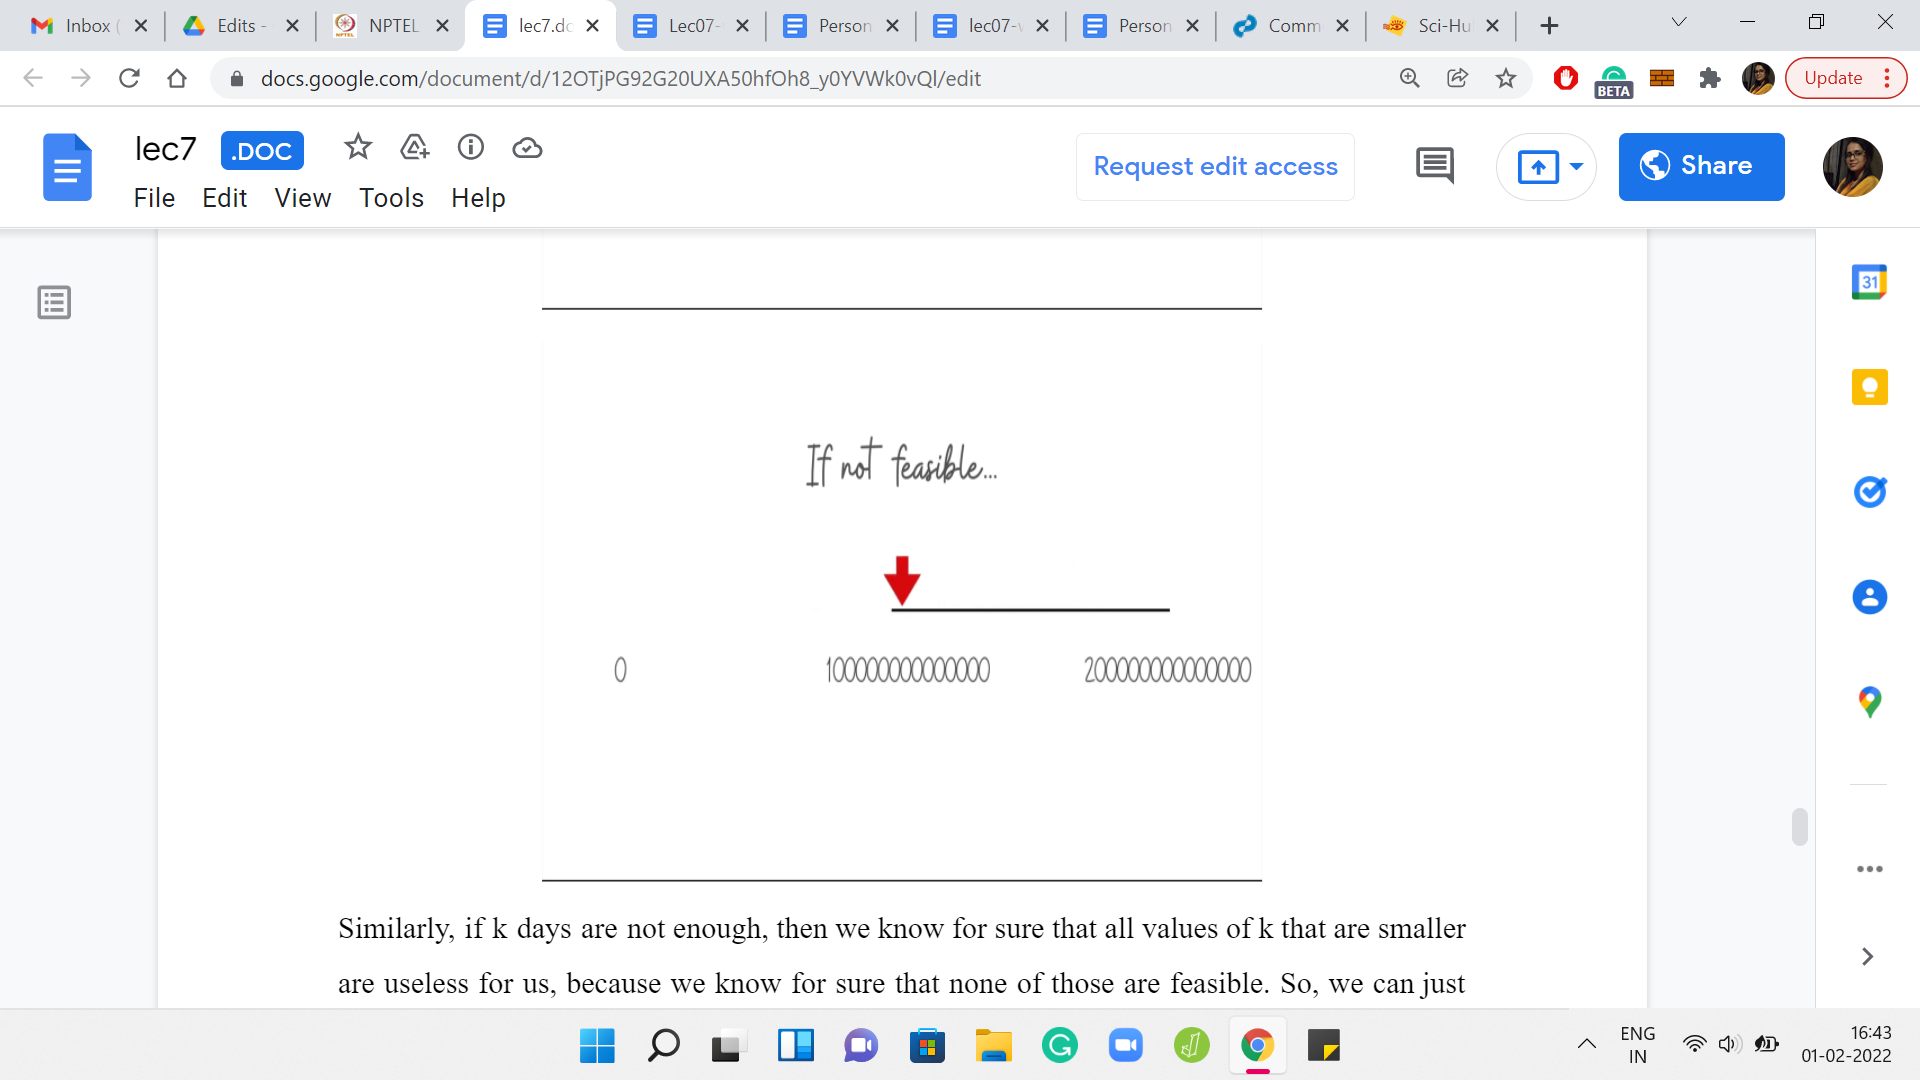Open Zoom from the Windows taskbar
Screen dimensions: 1920x1080
click(x=1125, y=1046)
